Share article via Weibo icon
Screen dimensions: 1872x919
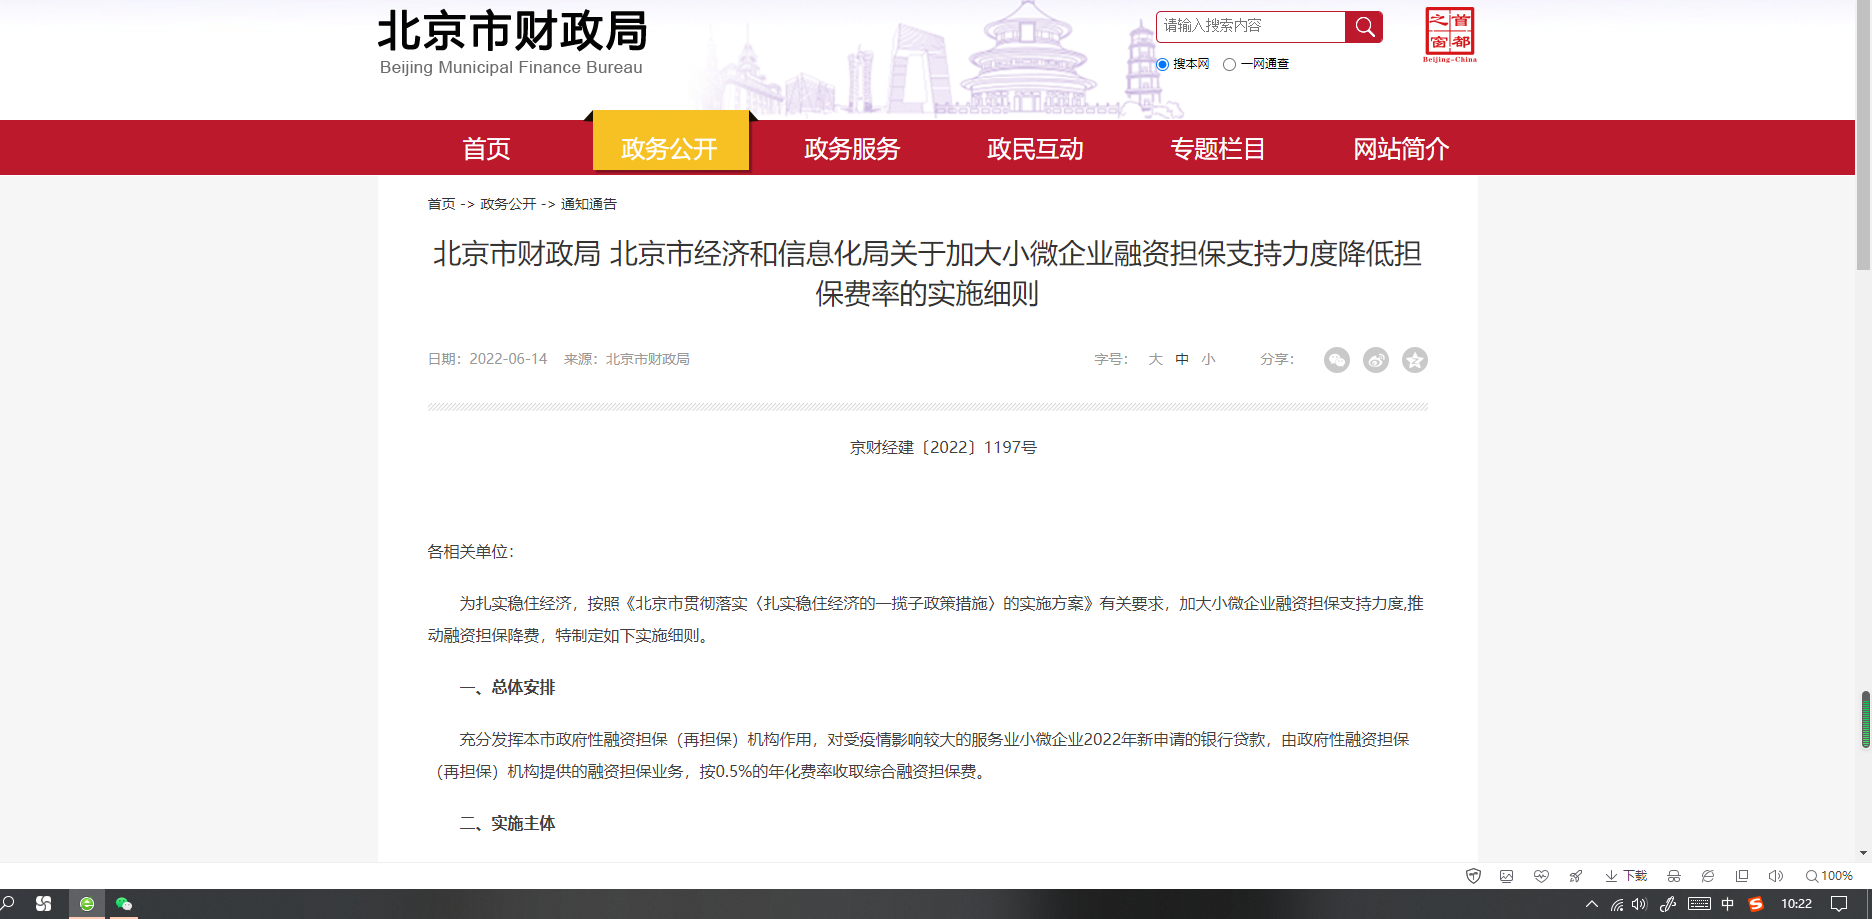coord(1376,360)
